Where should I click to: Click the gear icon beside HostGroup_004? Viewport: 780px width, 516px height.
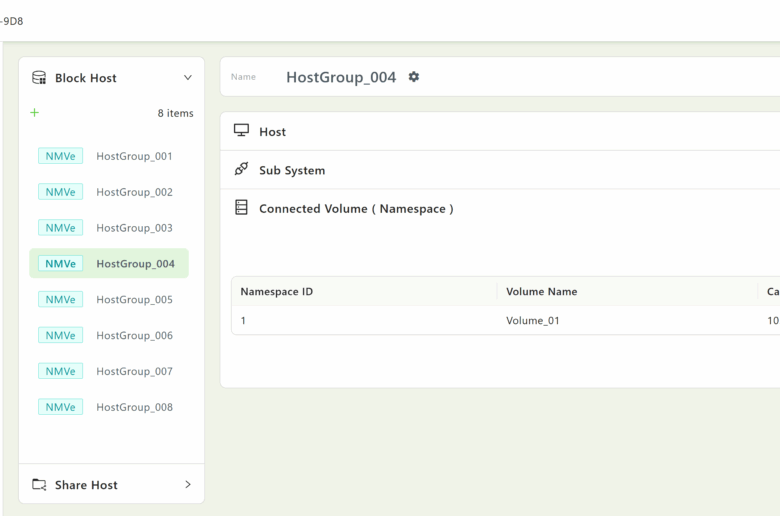tap(414, 77)
